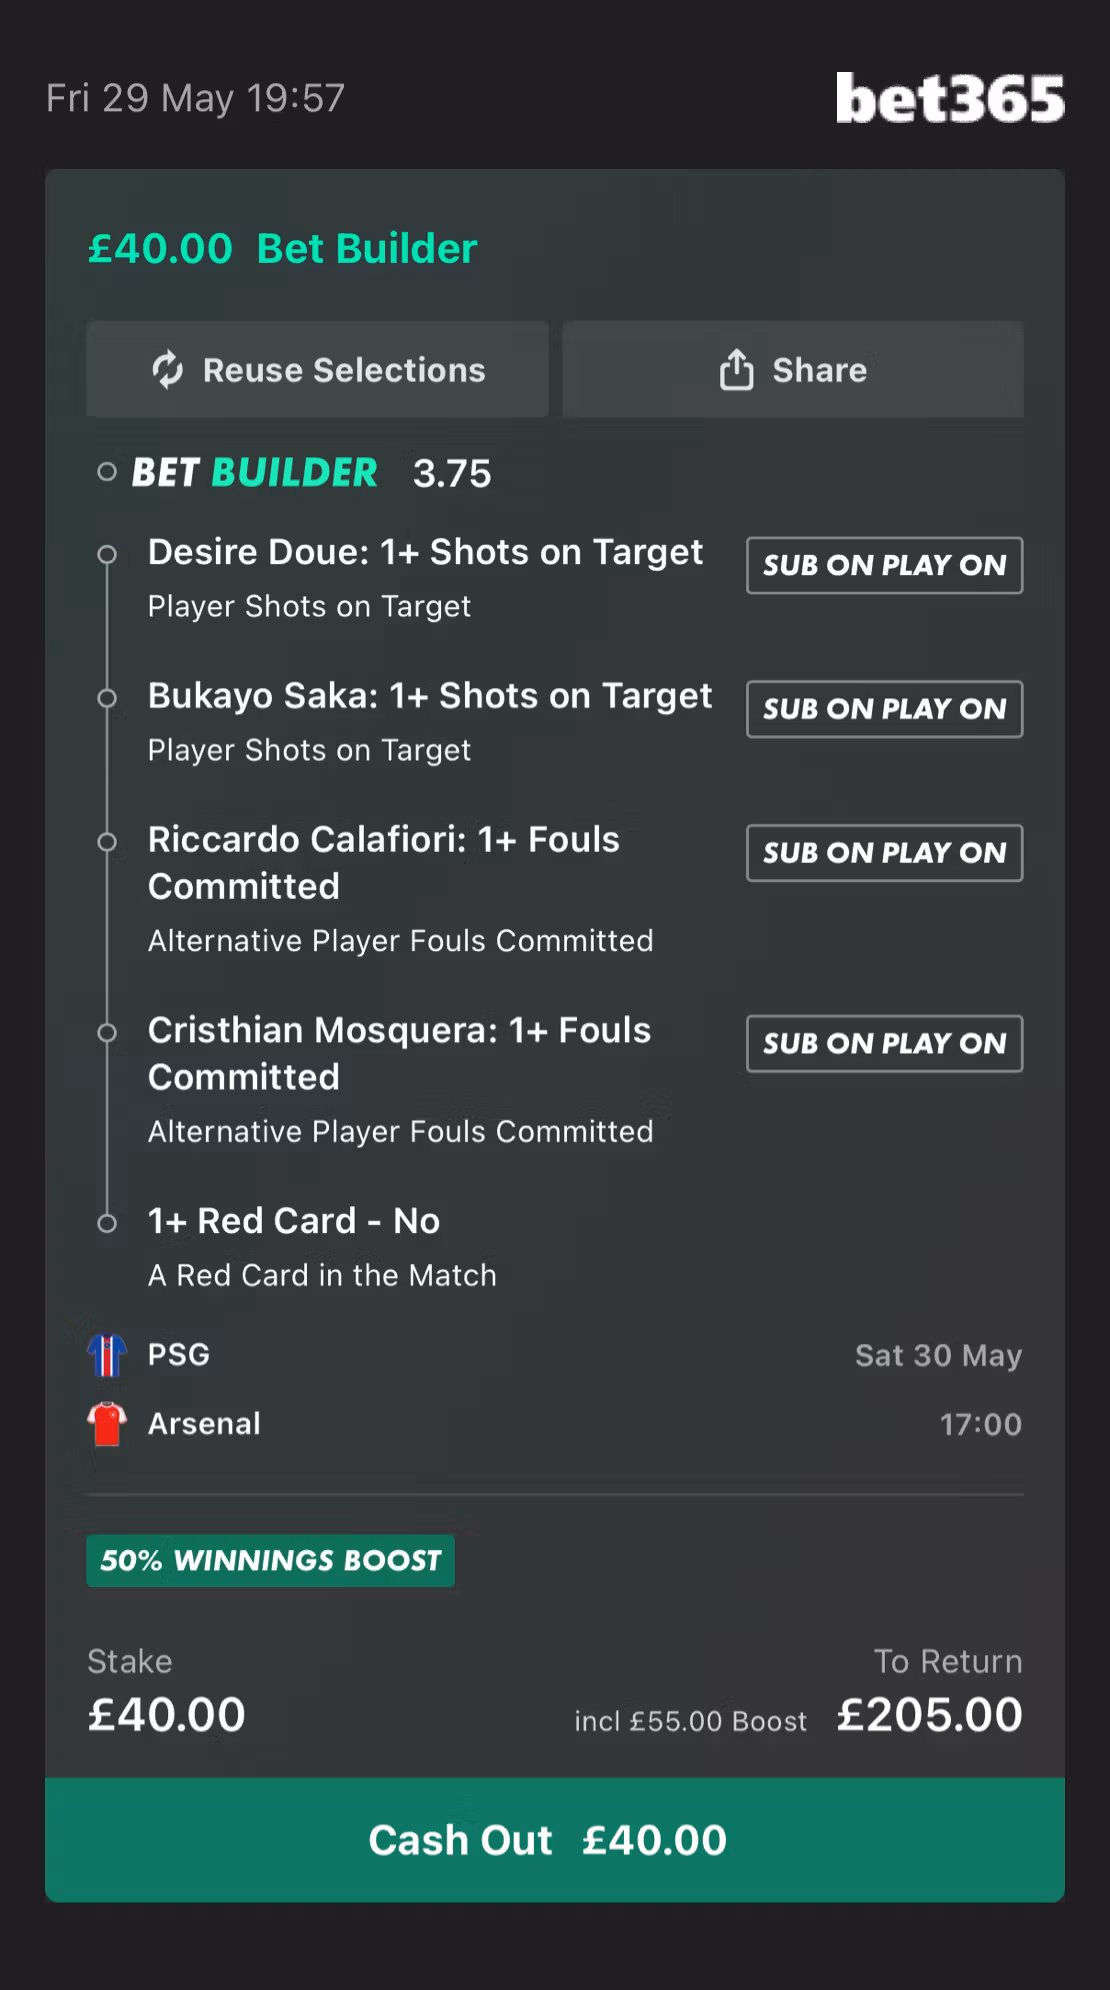Image resolution: width=1110 pixels, height=1990 pixels.
Task: Click the Share upload icon
Action: coord(736,369)
